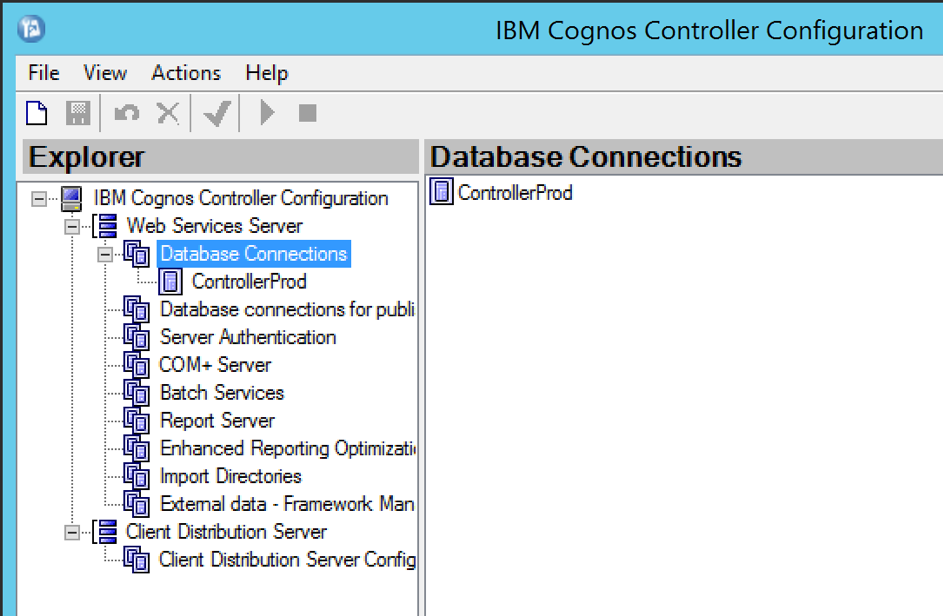This screenshot has width=943, height=616.
Task: Select Report Server label
Action: [217, 420]
